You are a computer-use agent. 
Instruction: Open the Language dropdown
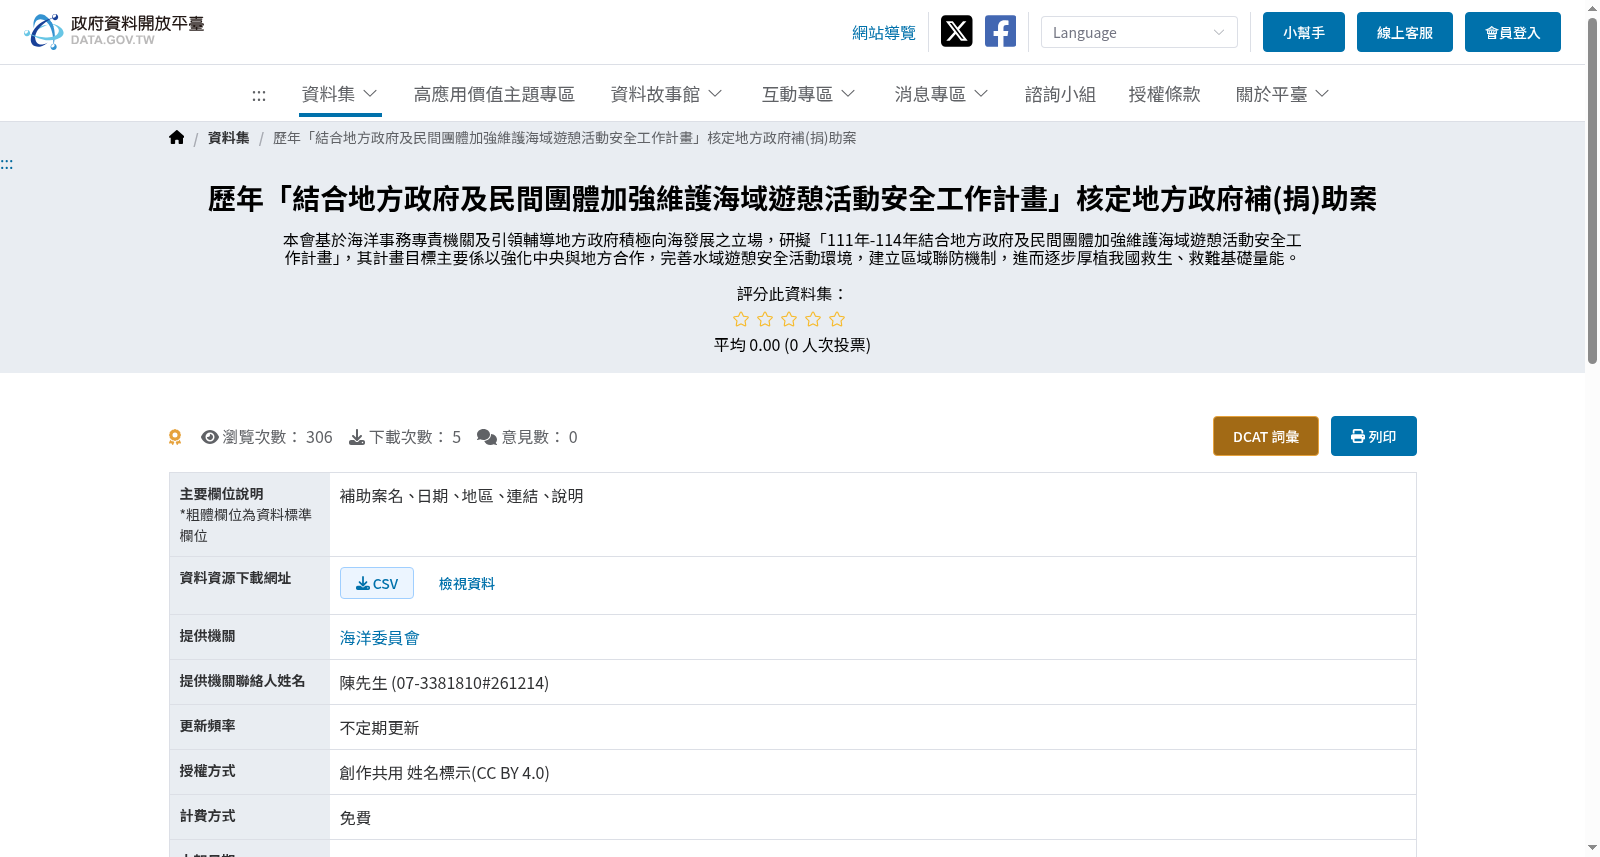tap(1139, 32)
